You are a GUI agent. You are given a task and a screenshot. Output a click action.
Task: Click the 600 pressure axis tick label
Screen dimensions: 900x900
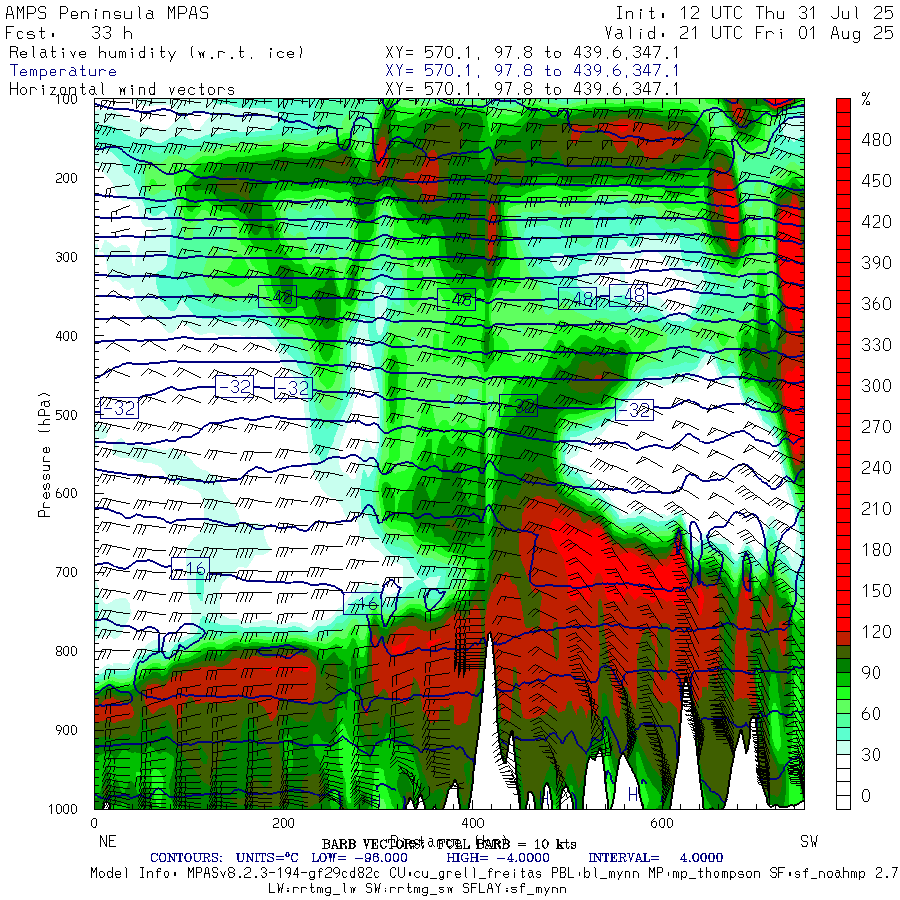[66, 493]
